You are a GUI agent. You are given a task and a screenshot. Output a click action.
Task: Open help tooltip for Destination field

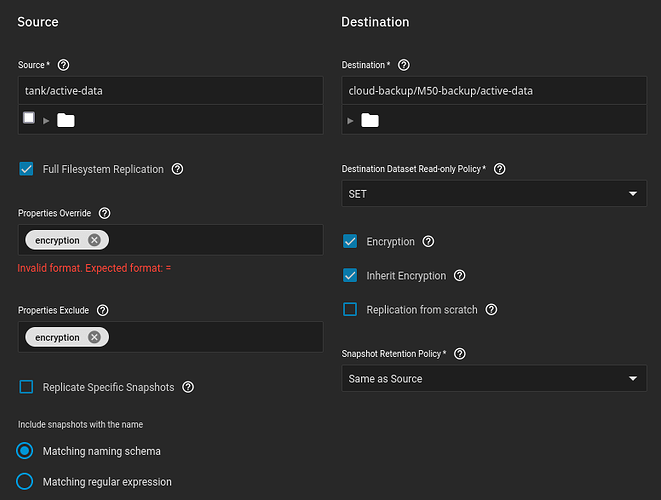coord(403,65)
